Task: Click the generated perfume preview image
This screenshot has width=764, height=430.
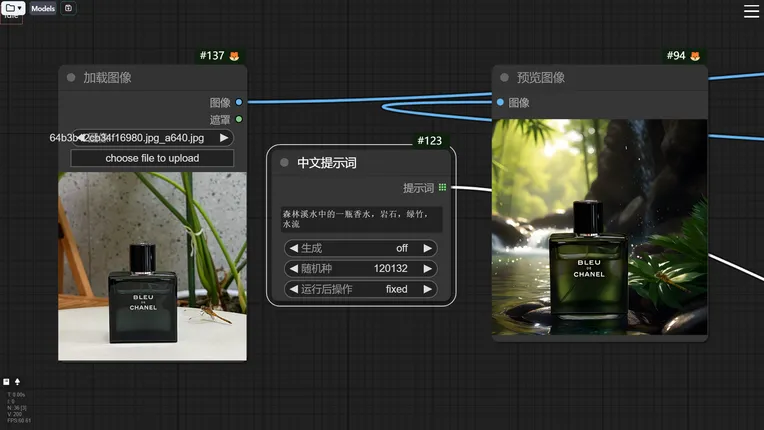Action: [600, 228]
